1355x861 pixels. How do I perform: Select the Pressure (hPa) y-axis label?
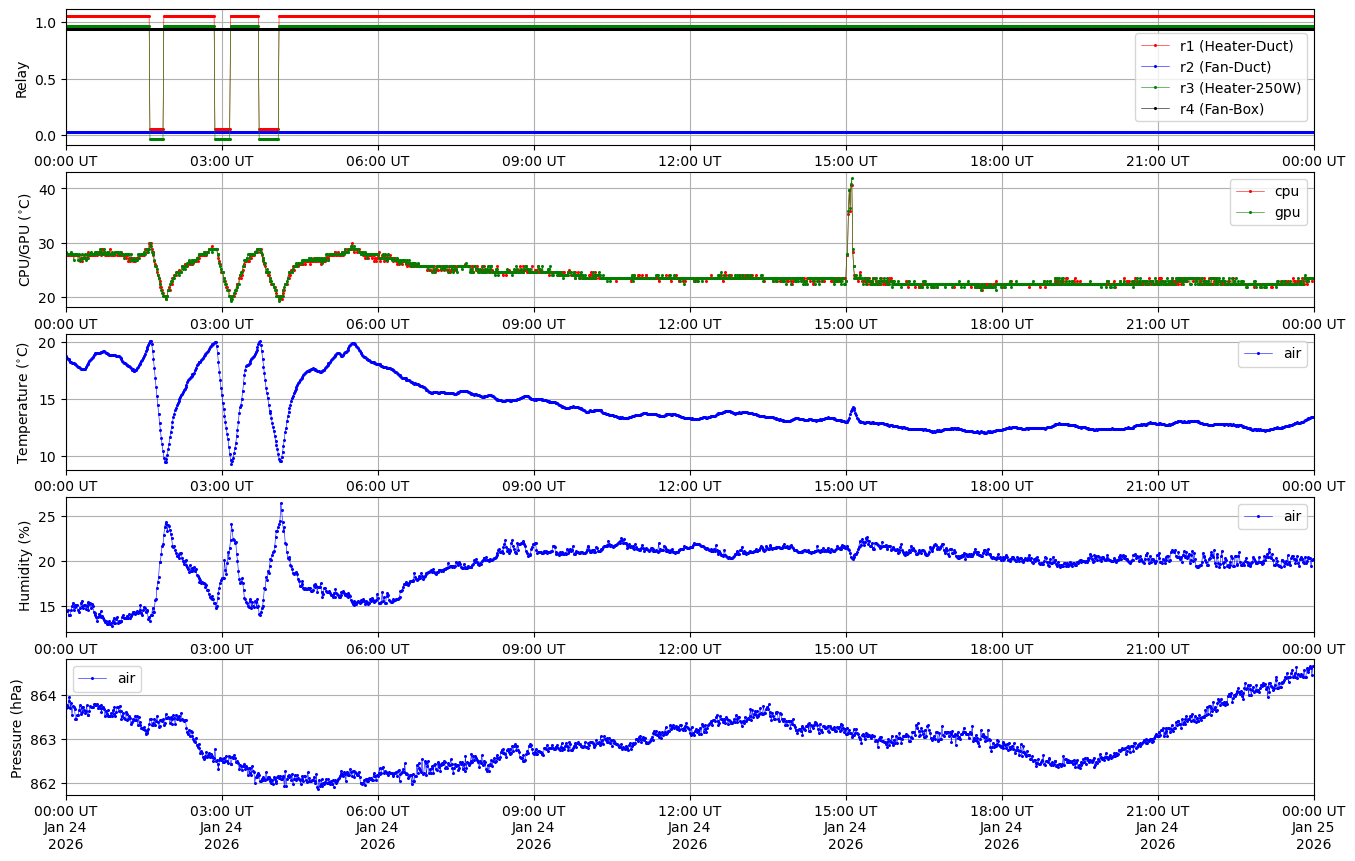point(17,727)
